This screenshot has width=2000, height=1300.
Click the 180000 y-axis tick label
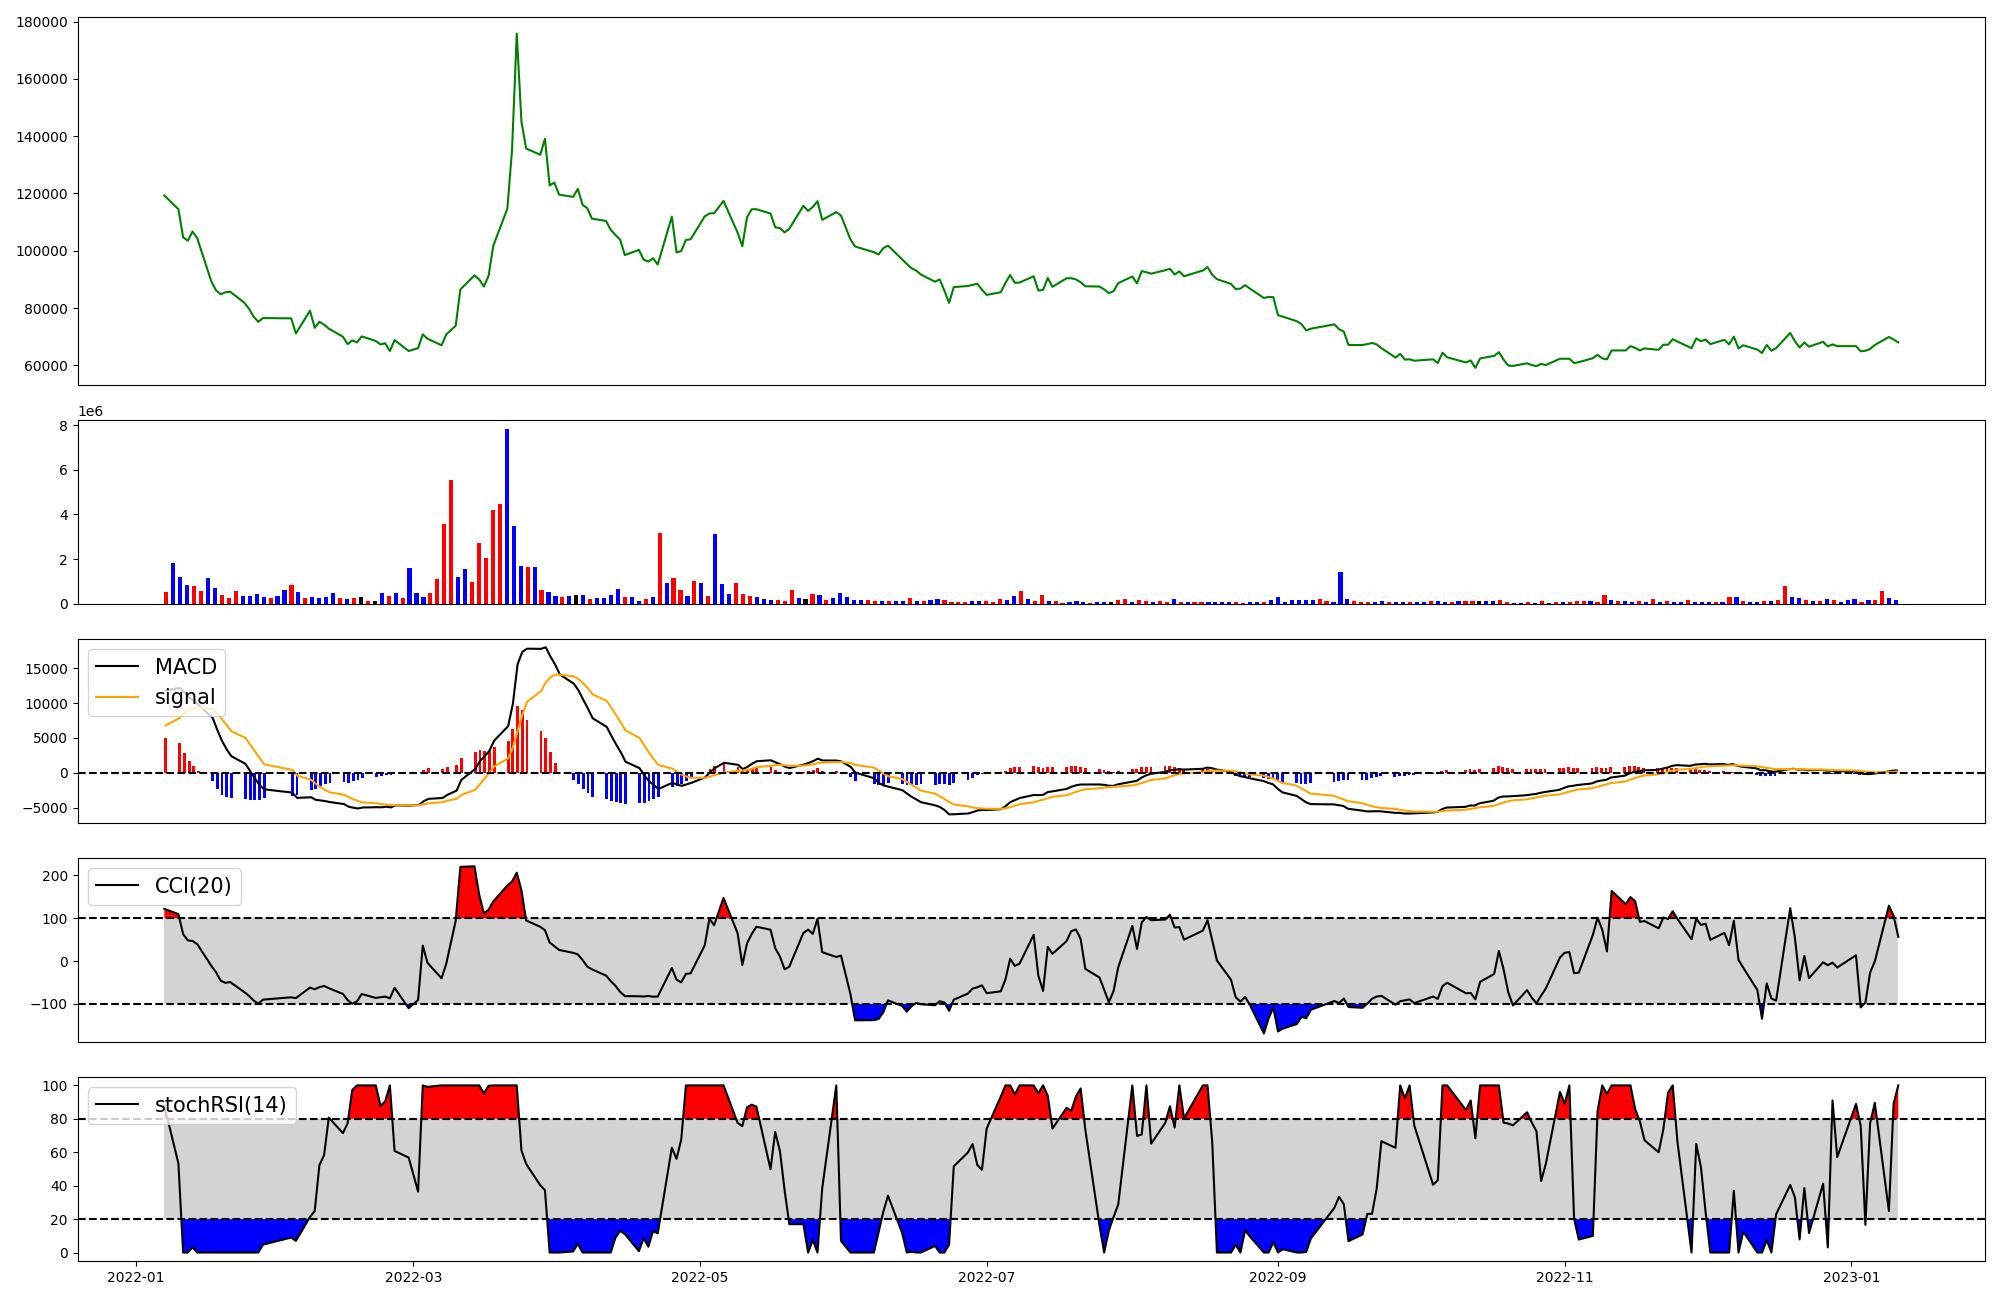click(x=42, y=23)
